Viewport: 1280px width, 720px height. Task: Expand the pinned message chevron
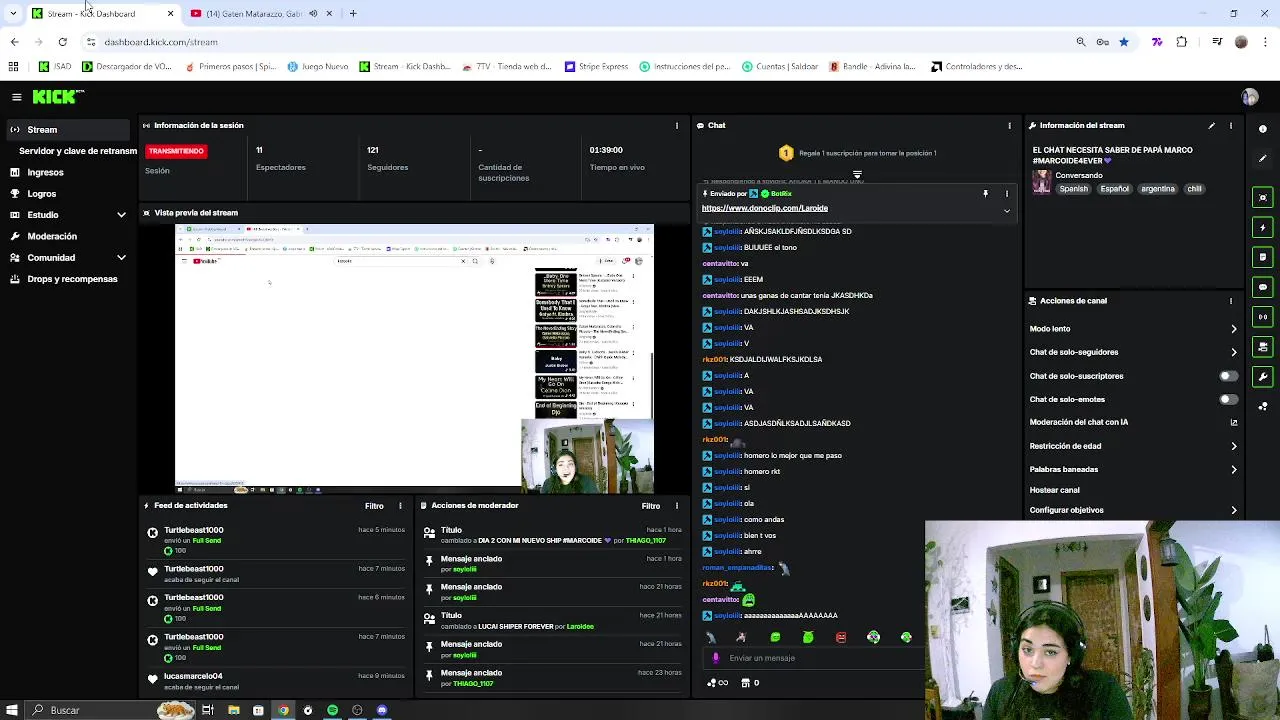1007,212
